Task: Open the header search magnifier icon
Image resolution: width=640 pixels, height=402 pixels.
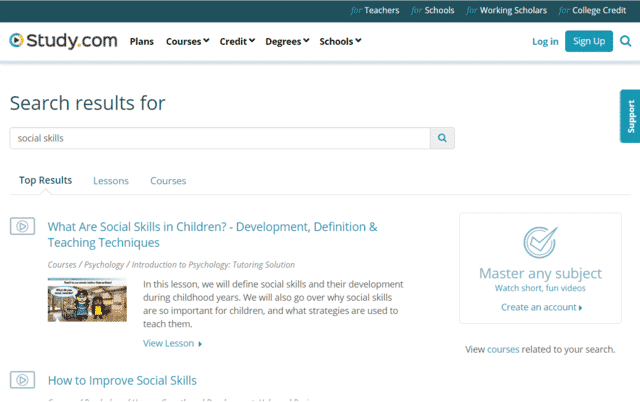Action: (x=625, y=41)
